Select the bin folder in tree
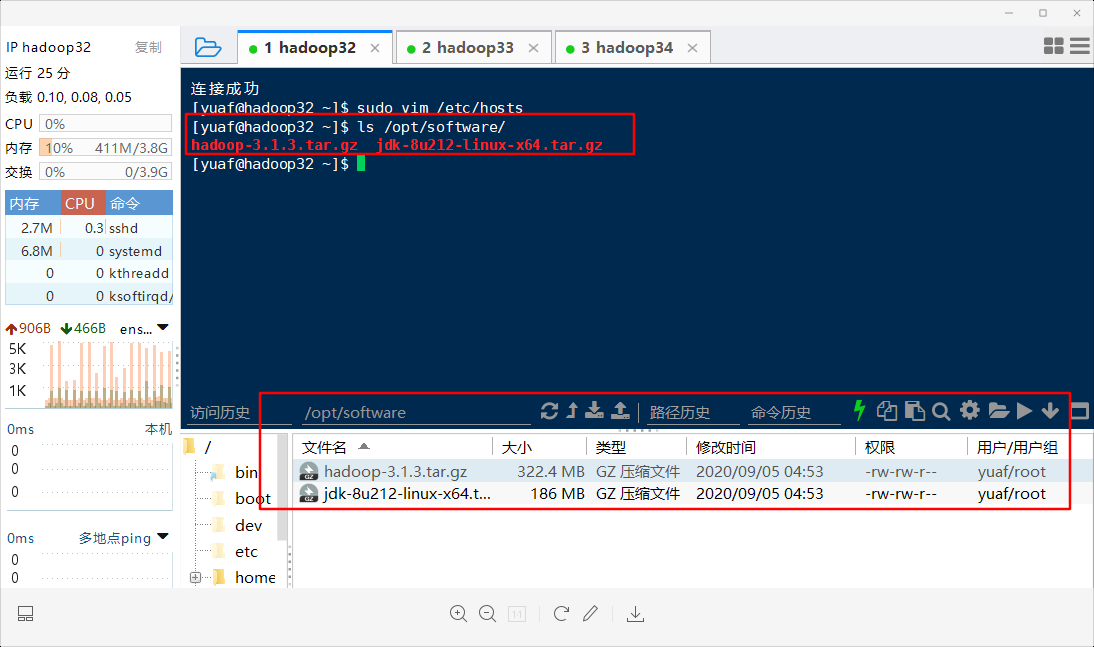This screenshot has width=1094, height=647. tap(246, 473)
